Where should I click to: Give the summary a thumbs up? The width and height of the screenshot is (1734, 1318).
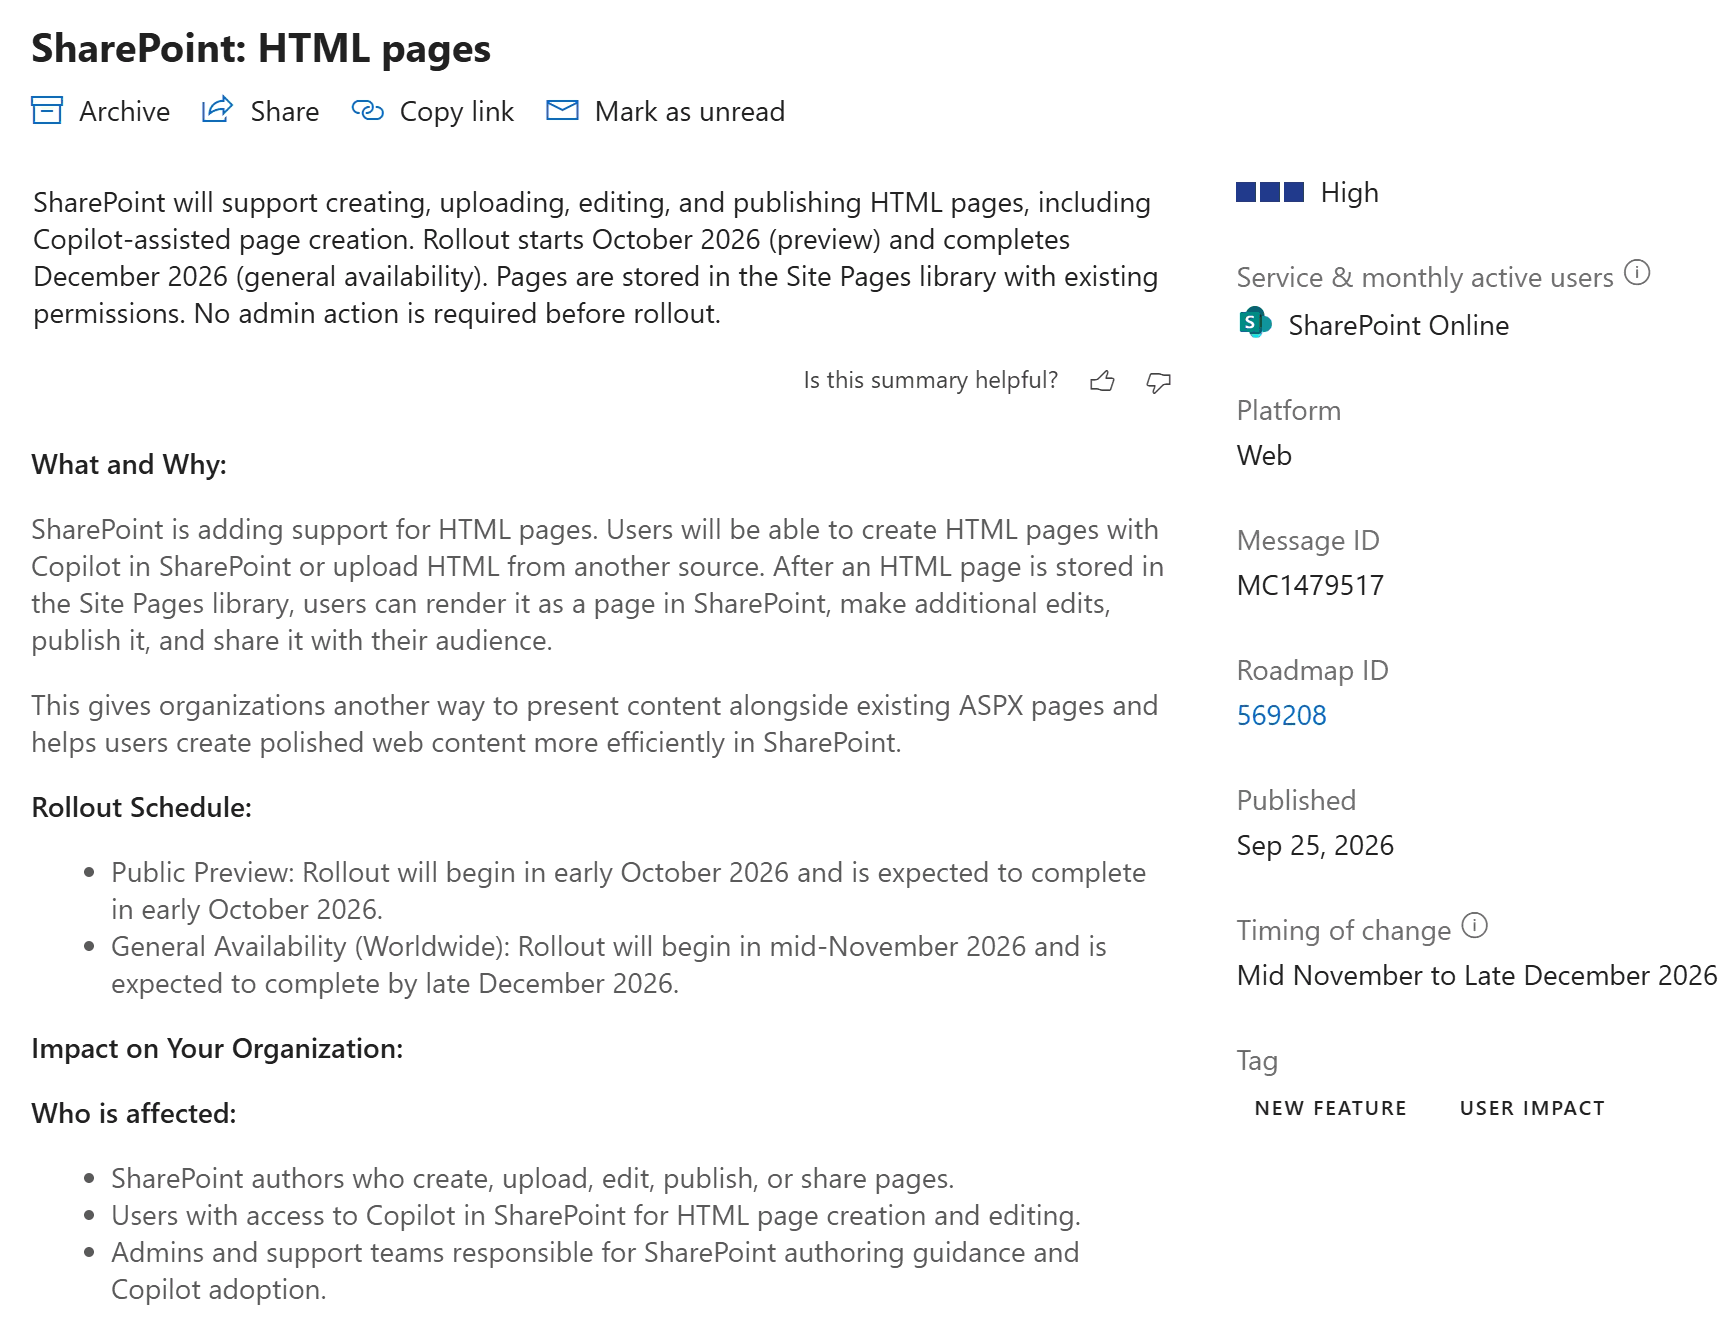point(1102,381)
